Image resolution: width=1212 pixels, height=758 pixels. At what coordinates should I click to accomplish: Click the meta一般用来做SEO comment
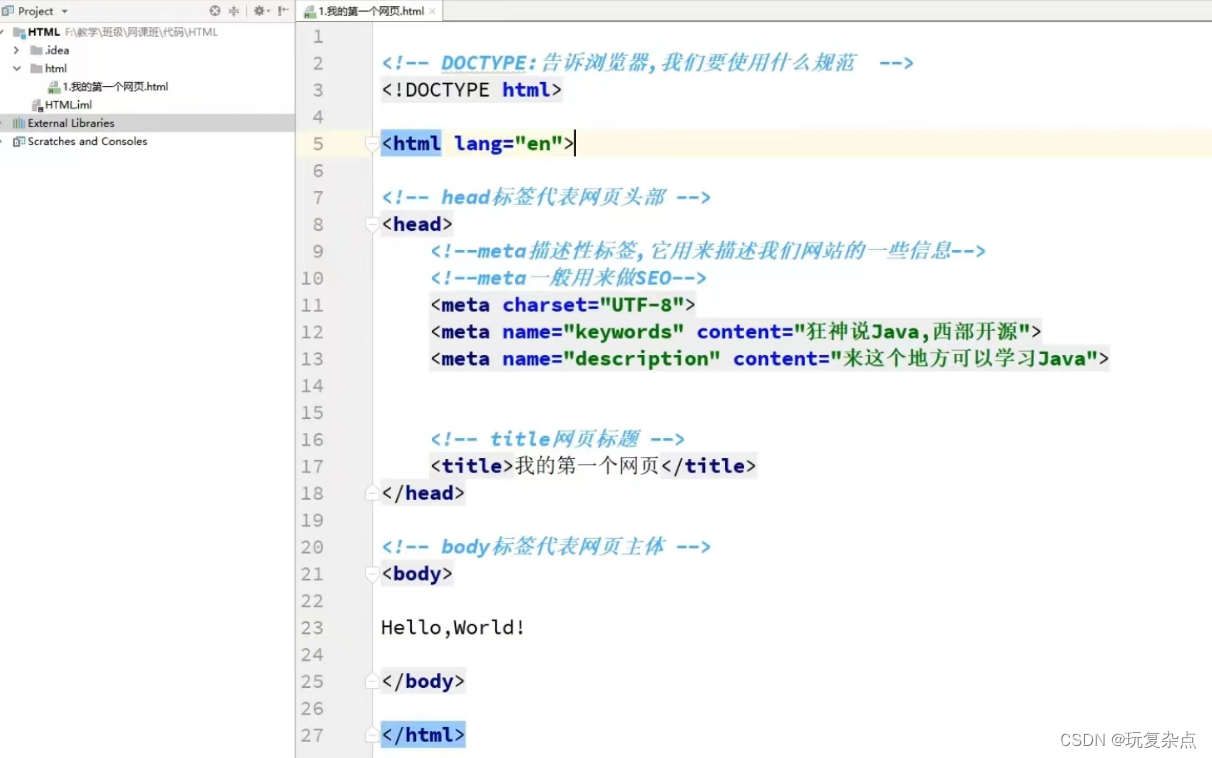click(x=568, y=279)
